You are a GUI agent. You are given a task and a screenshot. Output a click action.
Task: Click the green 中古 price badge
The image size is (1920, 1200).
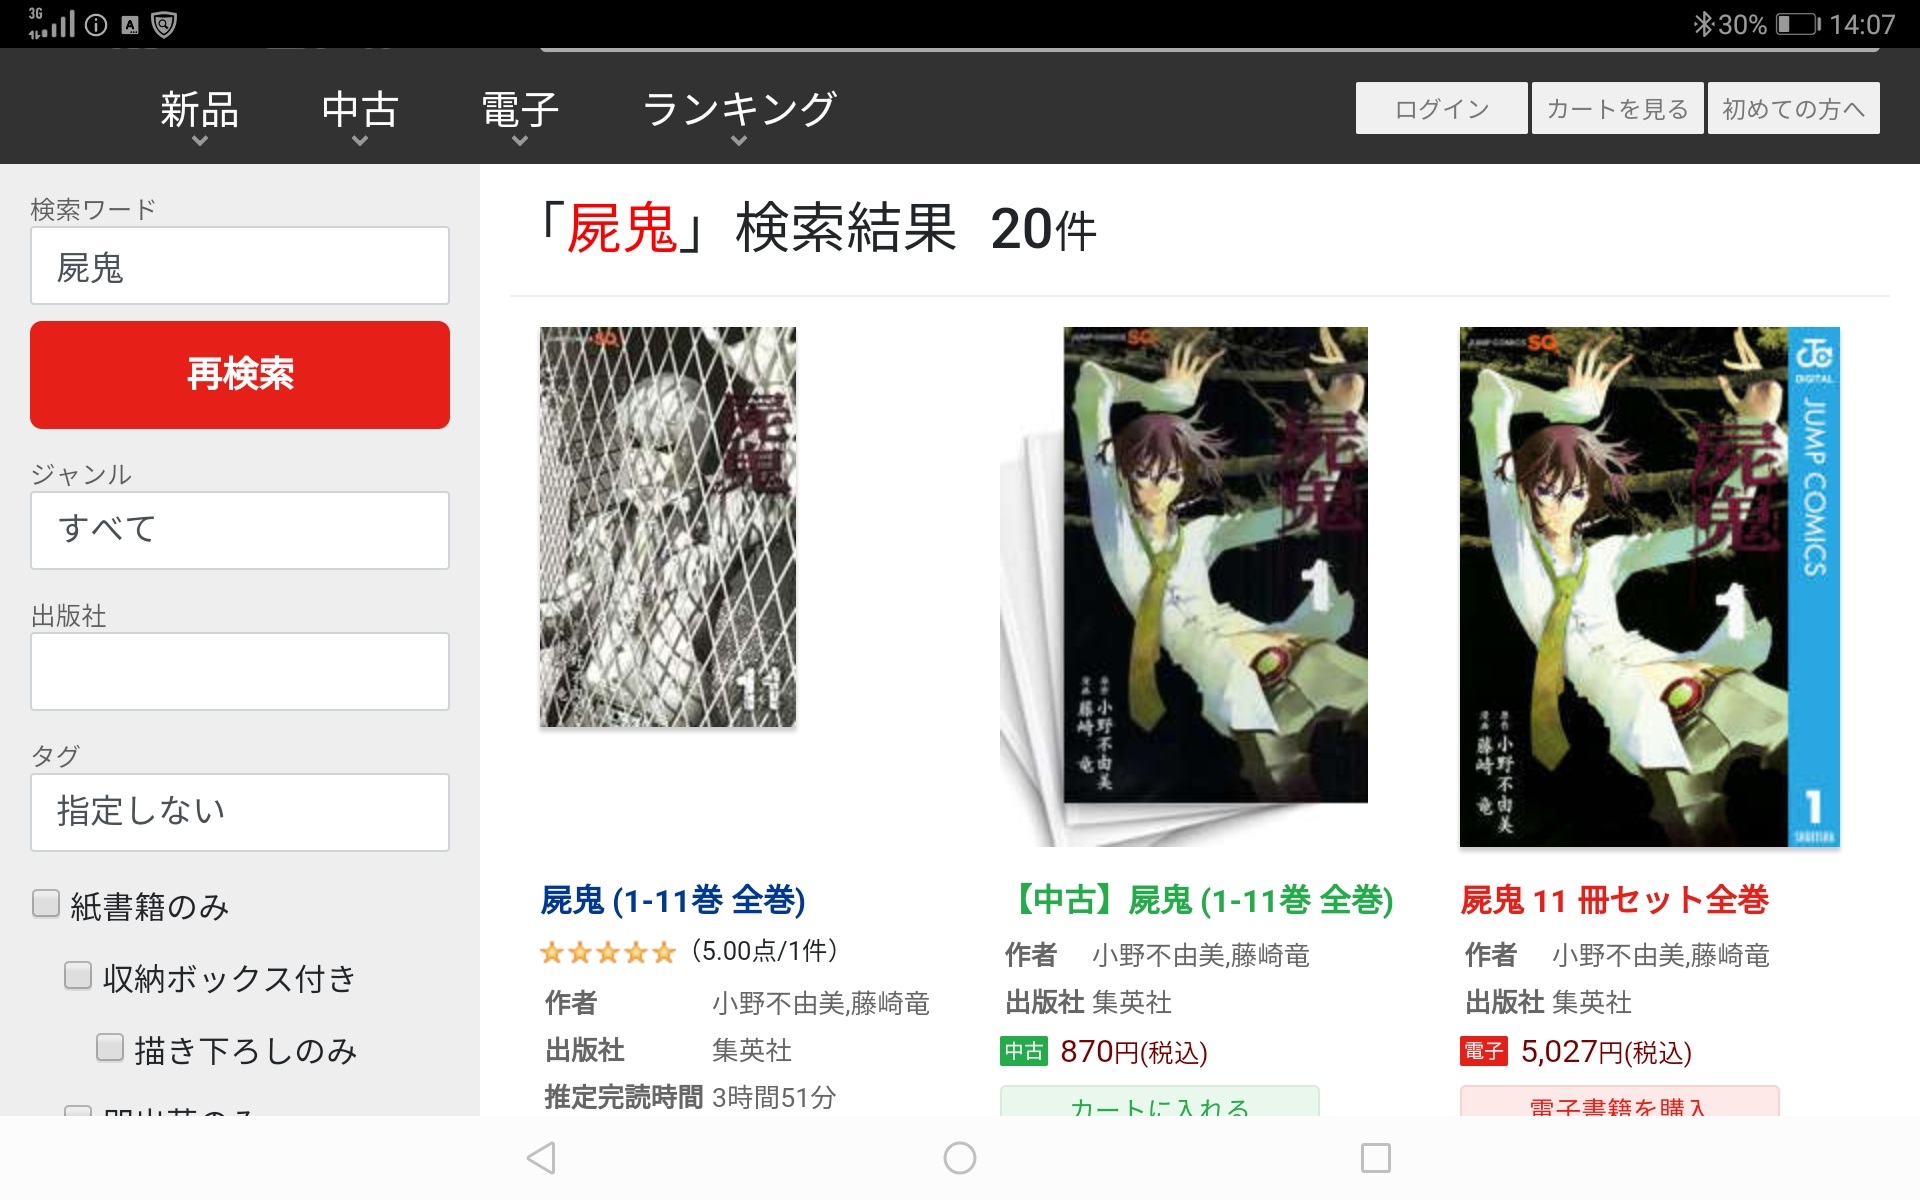[1024, 1051]
